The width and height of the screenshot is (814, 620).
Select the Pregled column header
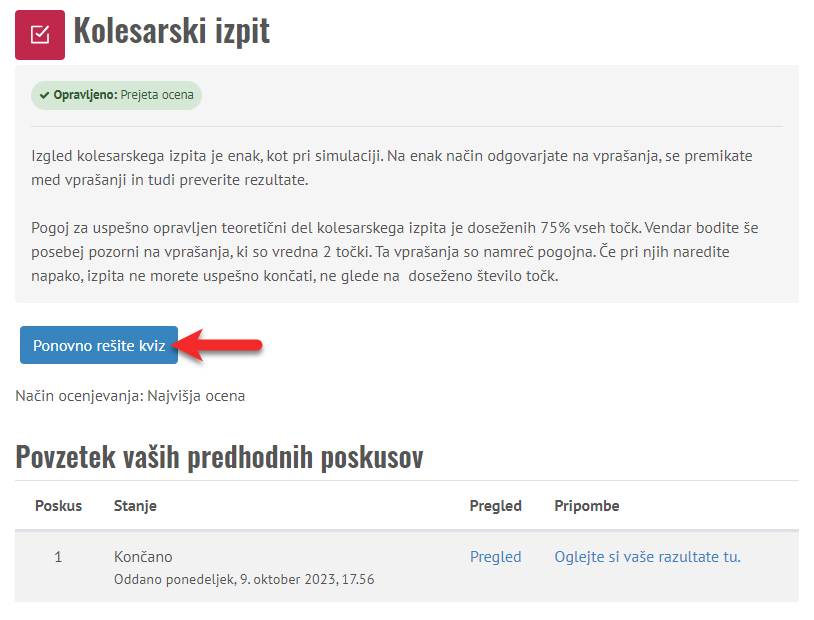click(495, 506)
